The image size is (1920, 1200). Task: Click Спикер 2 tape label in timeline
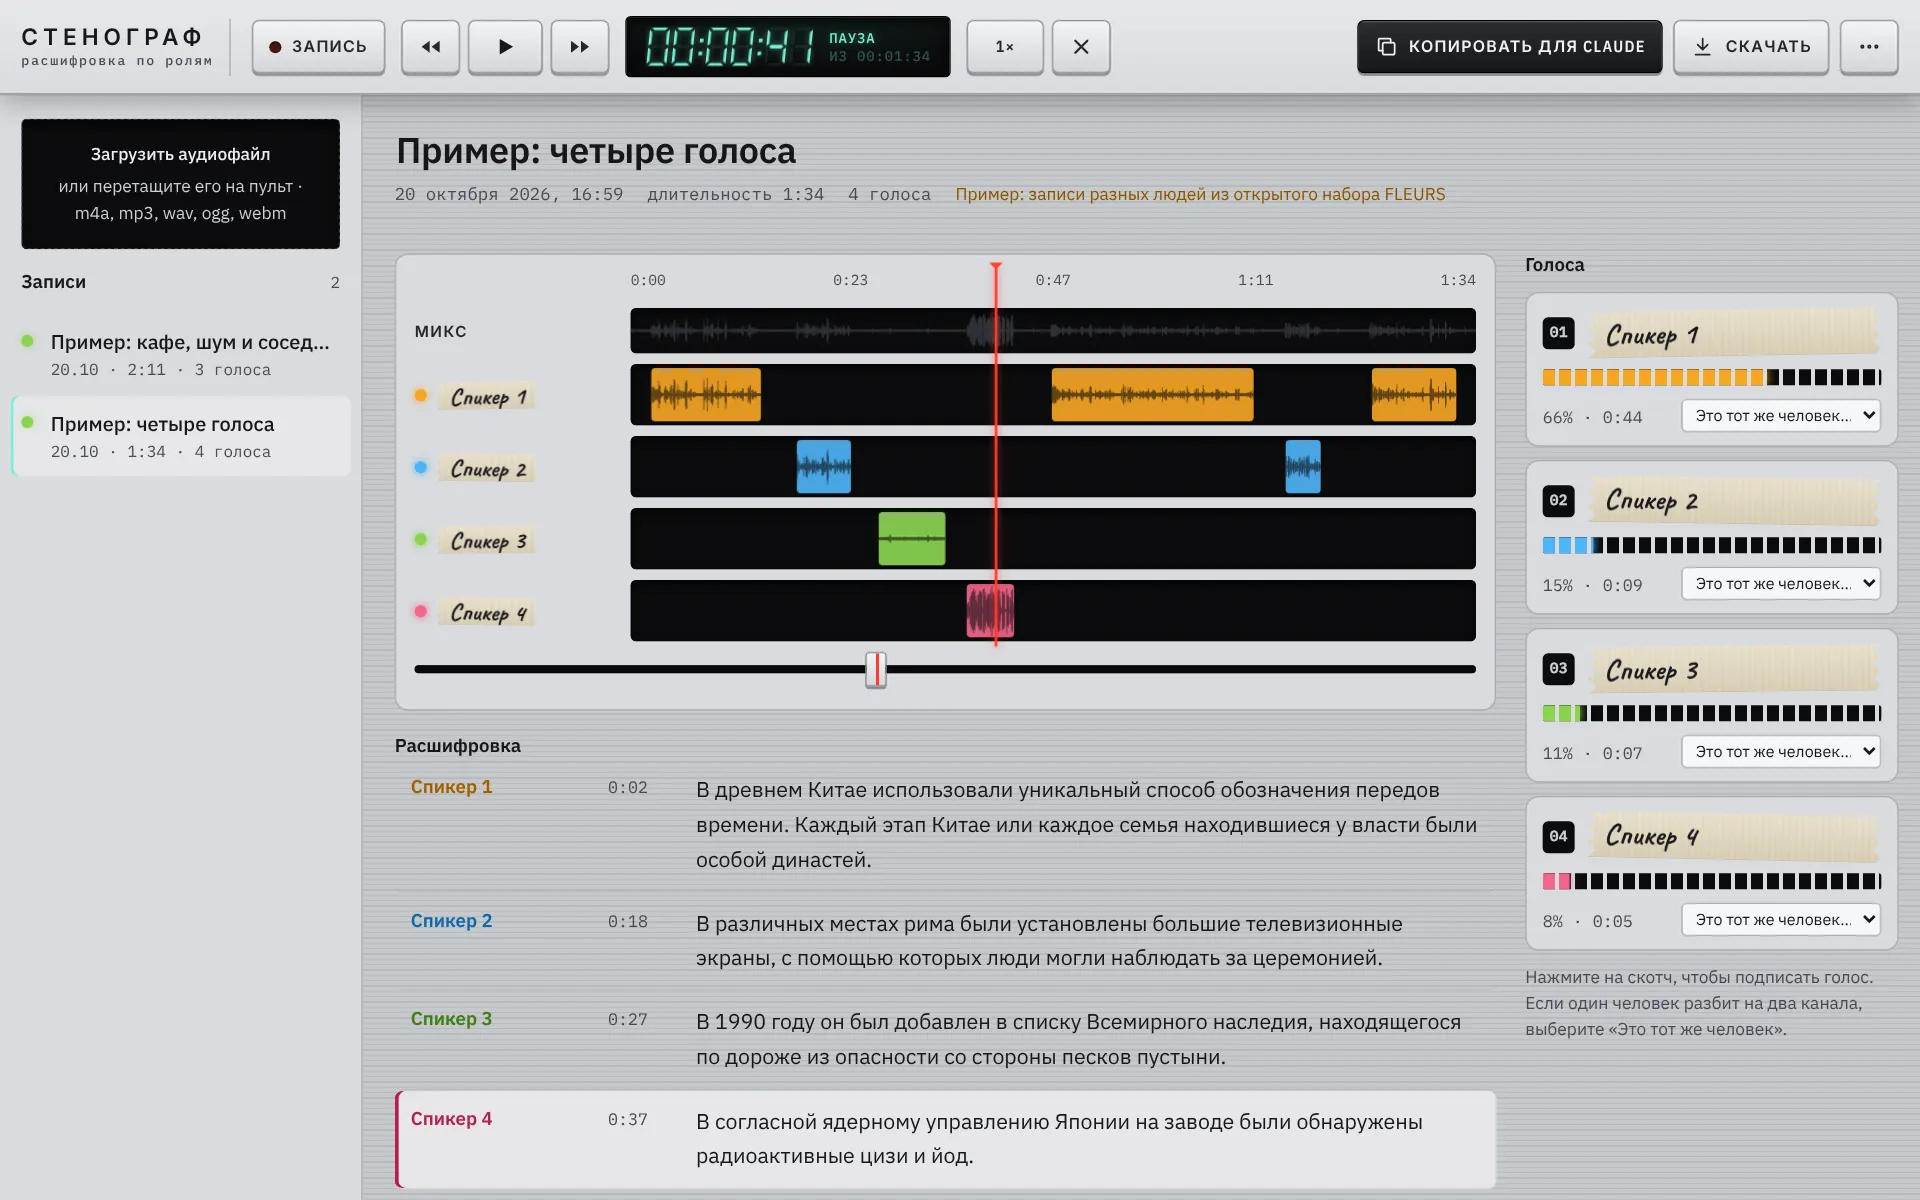pyautogui.click(x=487, y=469)
